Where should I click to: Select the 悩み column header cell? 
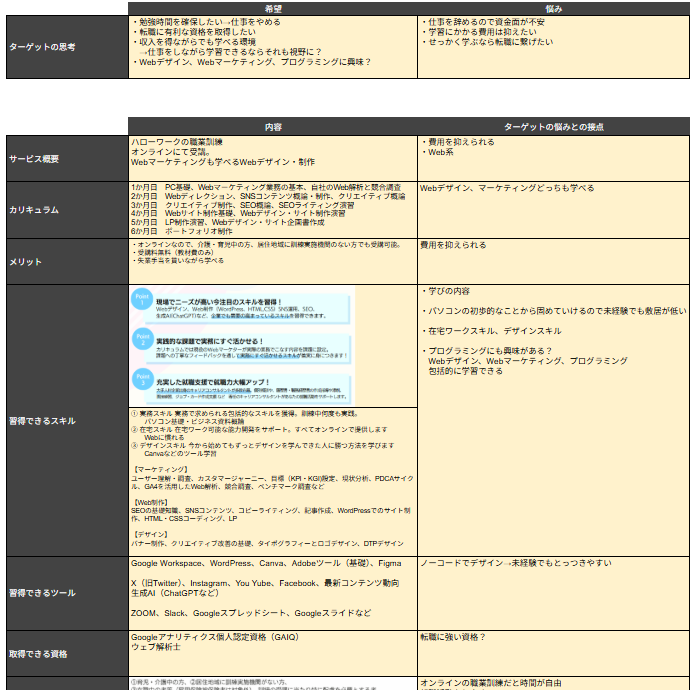[x=553, y=7]
